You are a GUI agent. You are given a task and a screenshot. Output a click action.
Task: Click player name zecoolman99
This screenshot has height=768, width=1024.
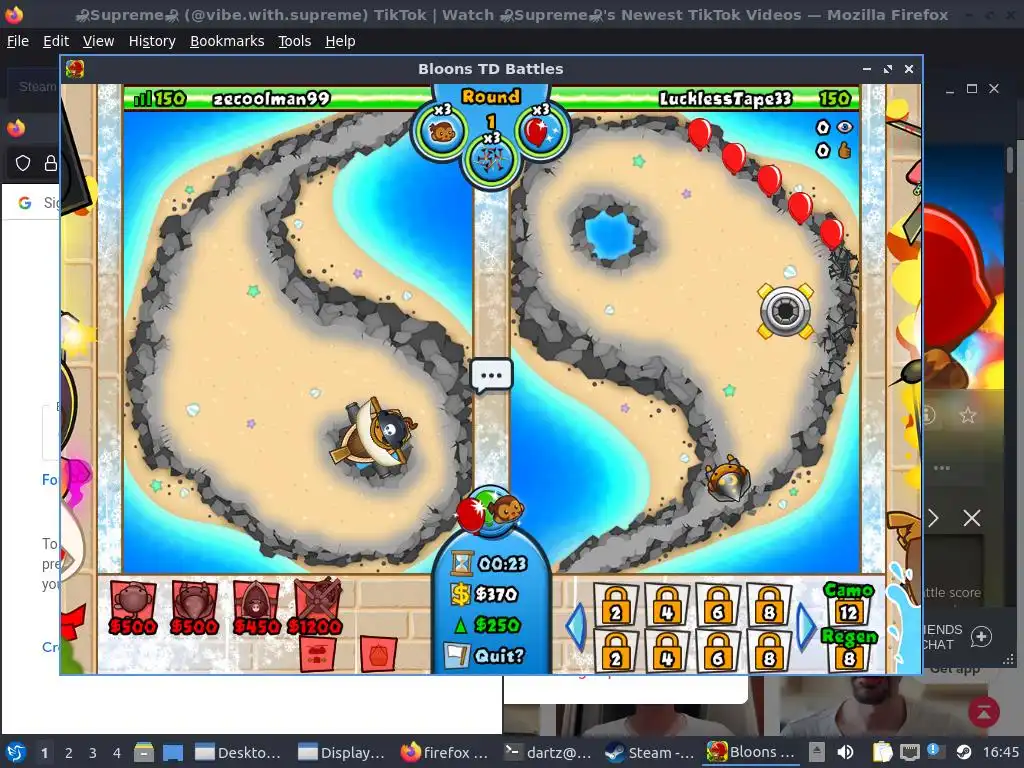click(x=271, y=99)
